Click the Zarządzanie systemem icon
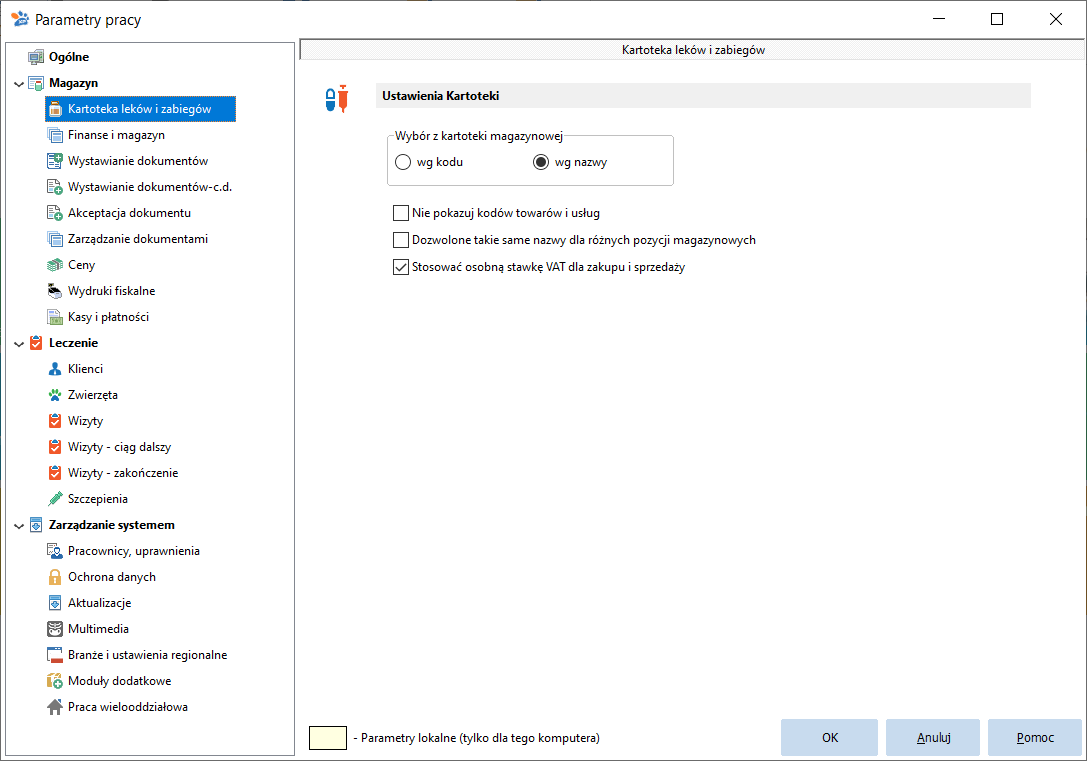Viewport: 1087px width, 761px height. pos(36,525)
